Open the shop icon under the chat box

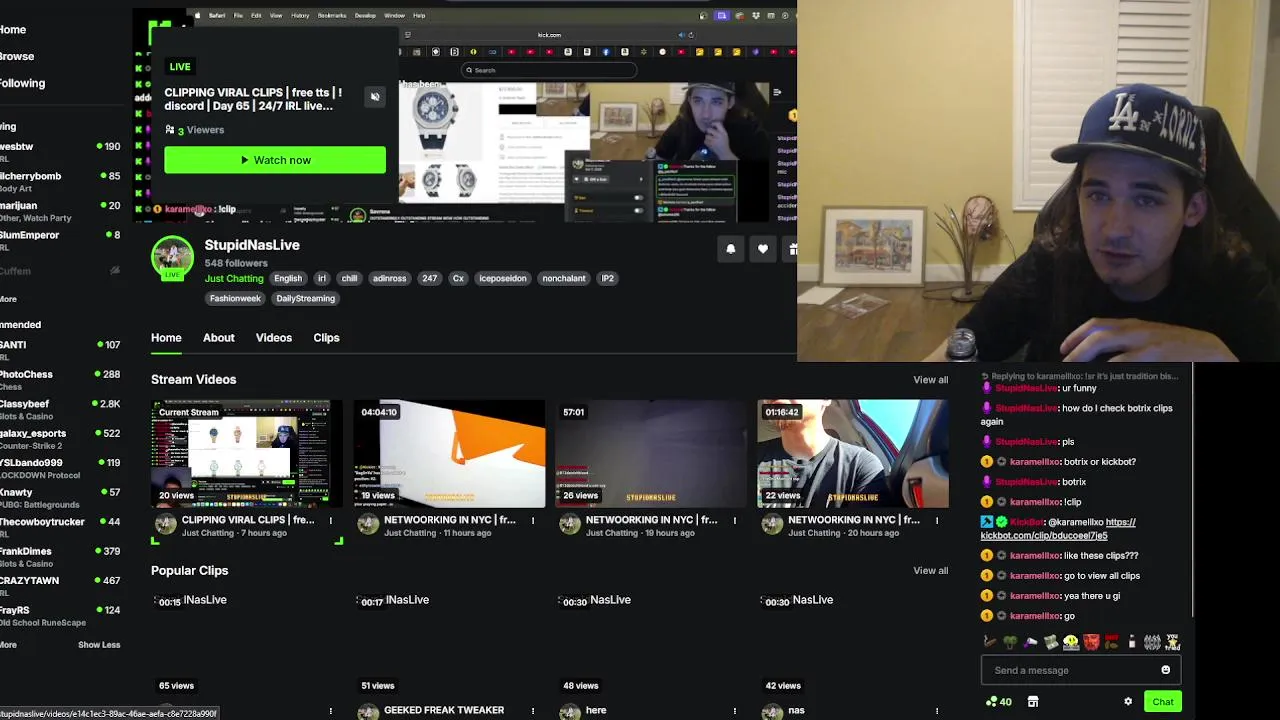point(1033,702)
